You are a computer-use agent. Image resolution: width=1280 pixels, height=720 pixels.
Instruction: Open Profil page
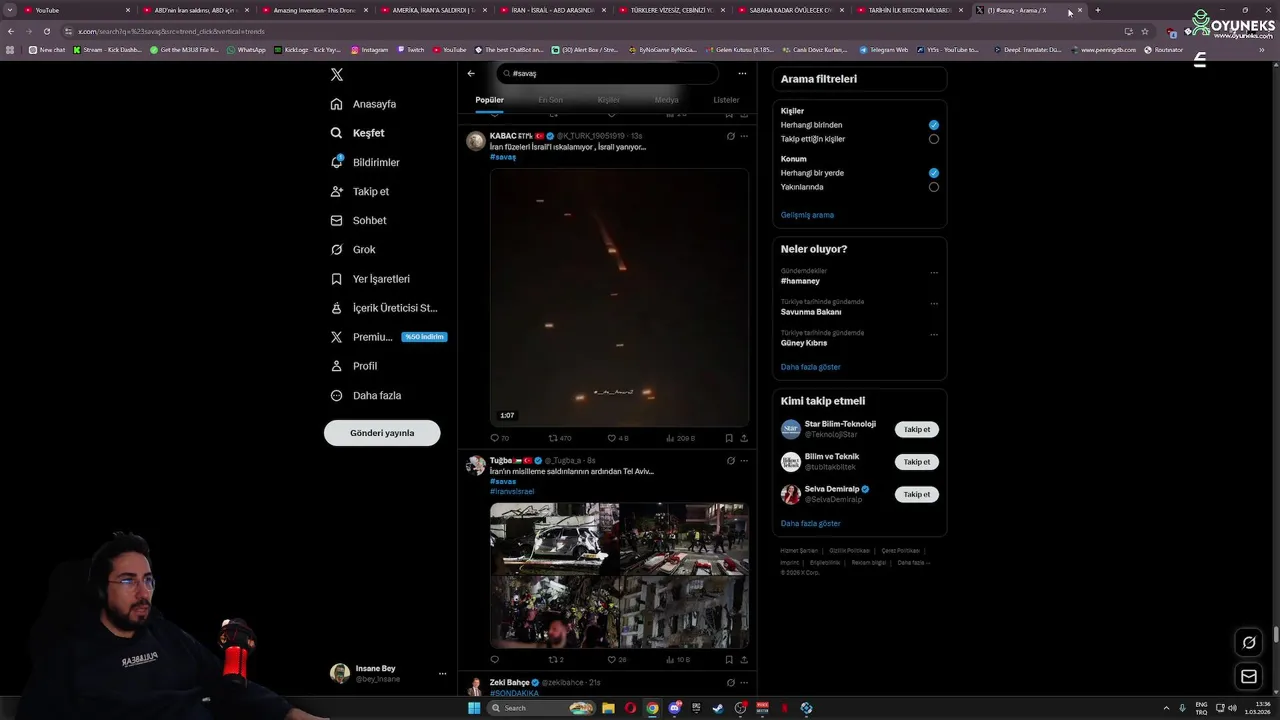(354, 366)
